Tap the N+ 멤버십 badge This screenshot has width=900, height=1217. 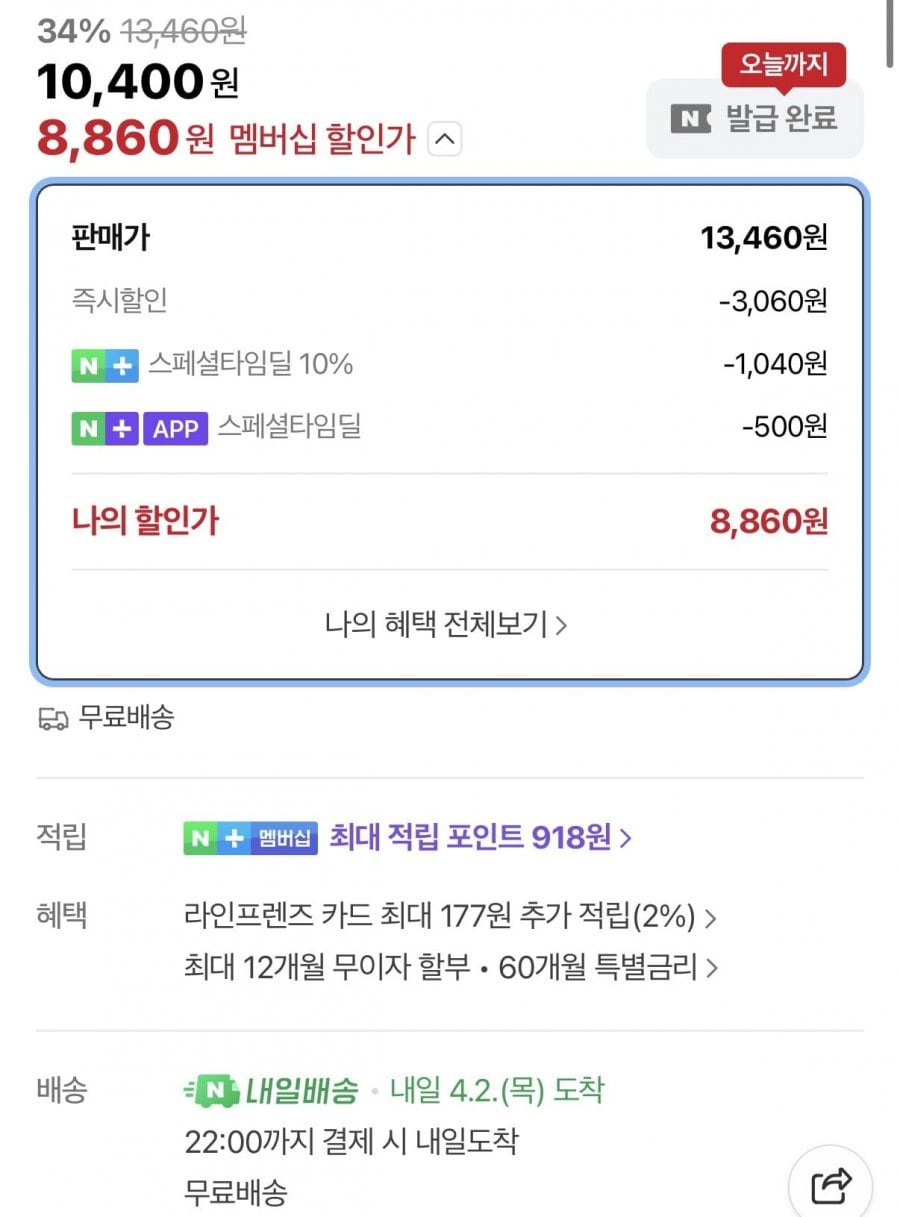coord(250,838)
